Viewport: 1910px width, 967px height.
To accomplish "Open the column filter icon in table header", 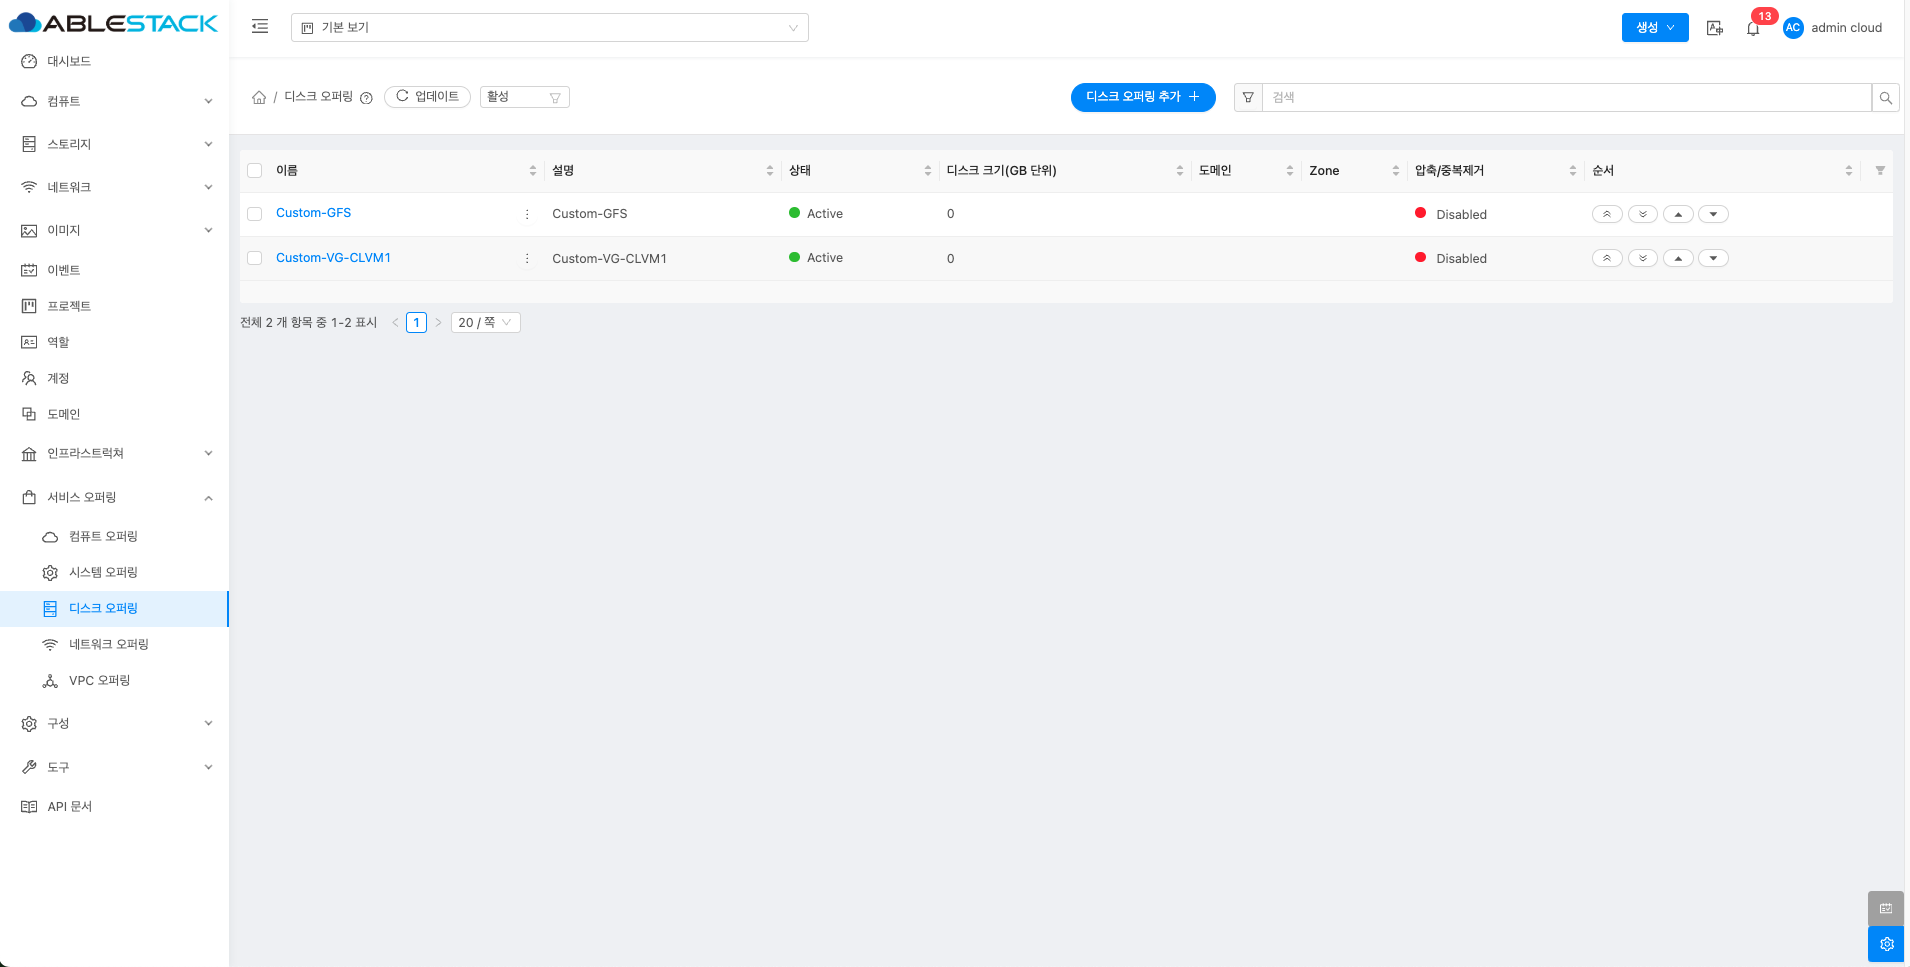I will pyautogui.click(x=1880, y=171).
